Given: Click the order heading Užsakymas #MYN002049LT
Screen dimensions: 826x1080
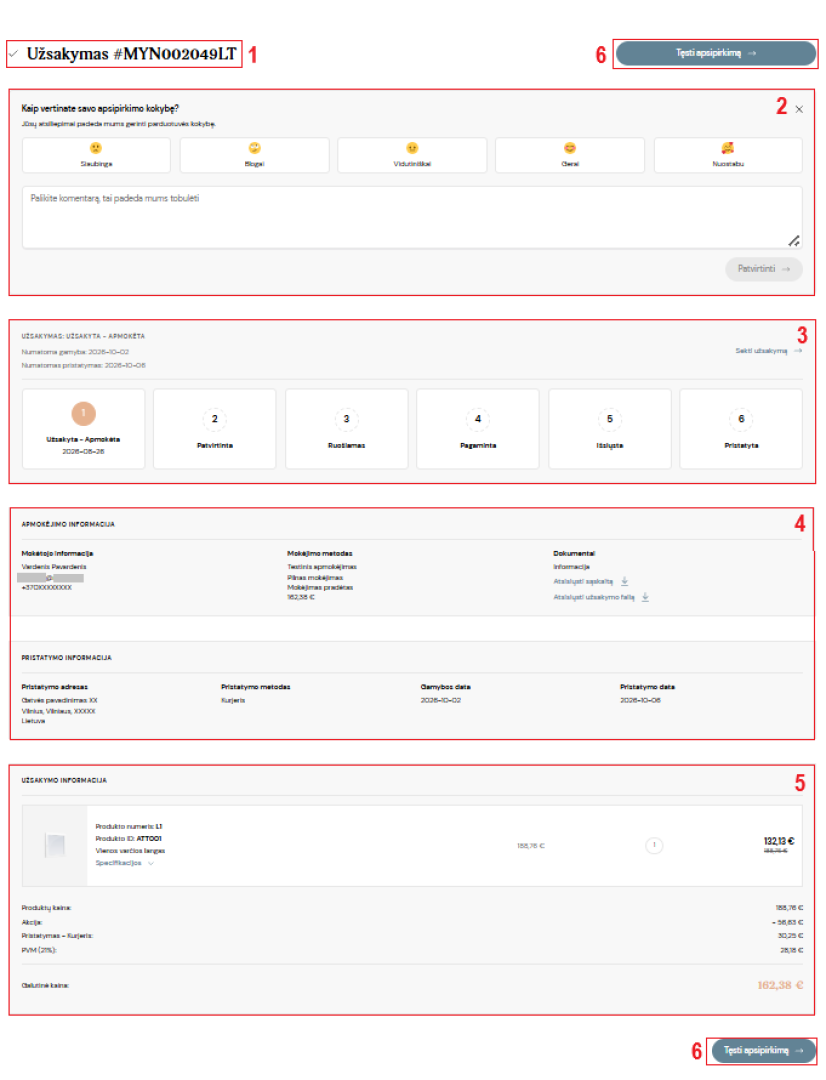Looking at the screenshot, I should point(132,54).
